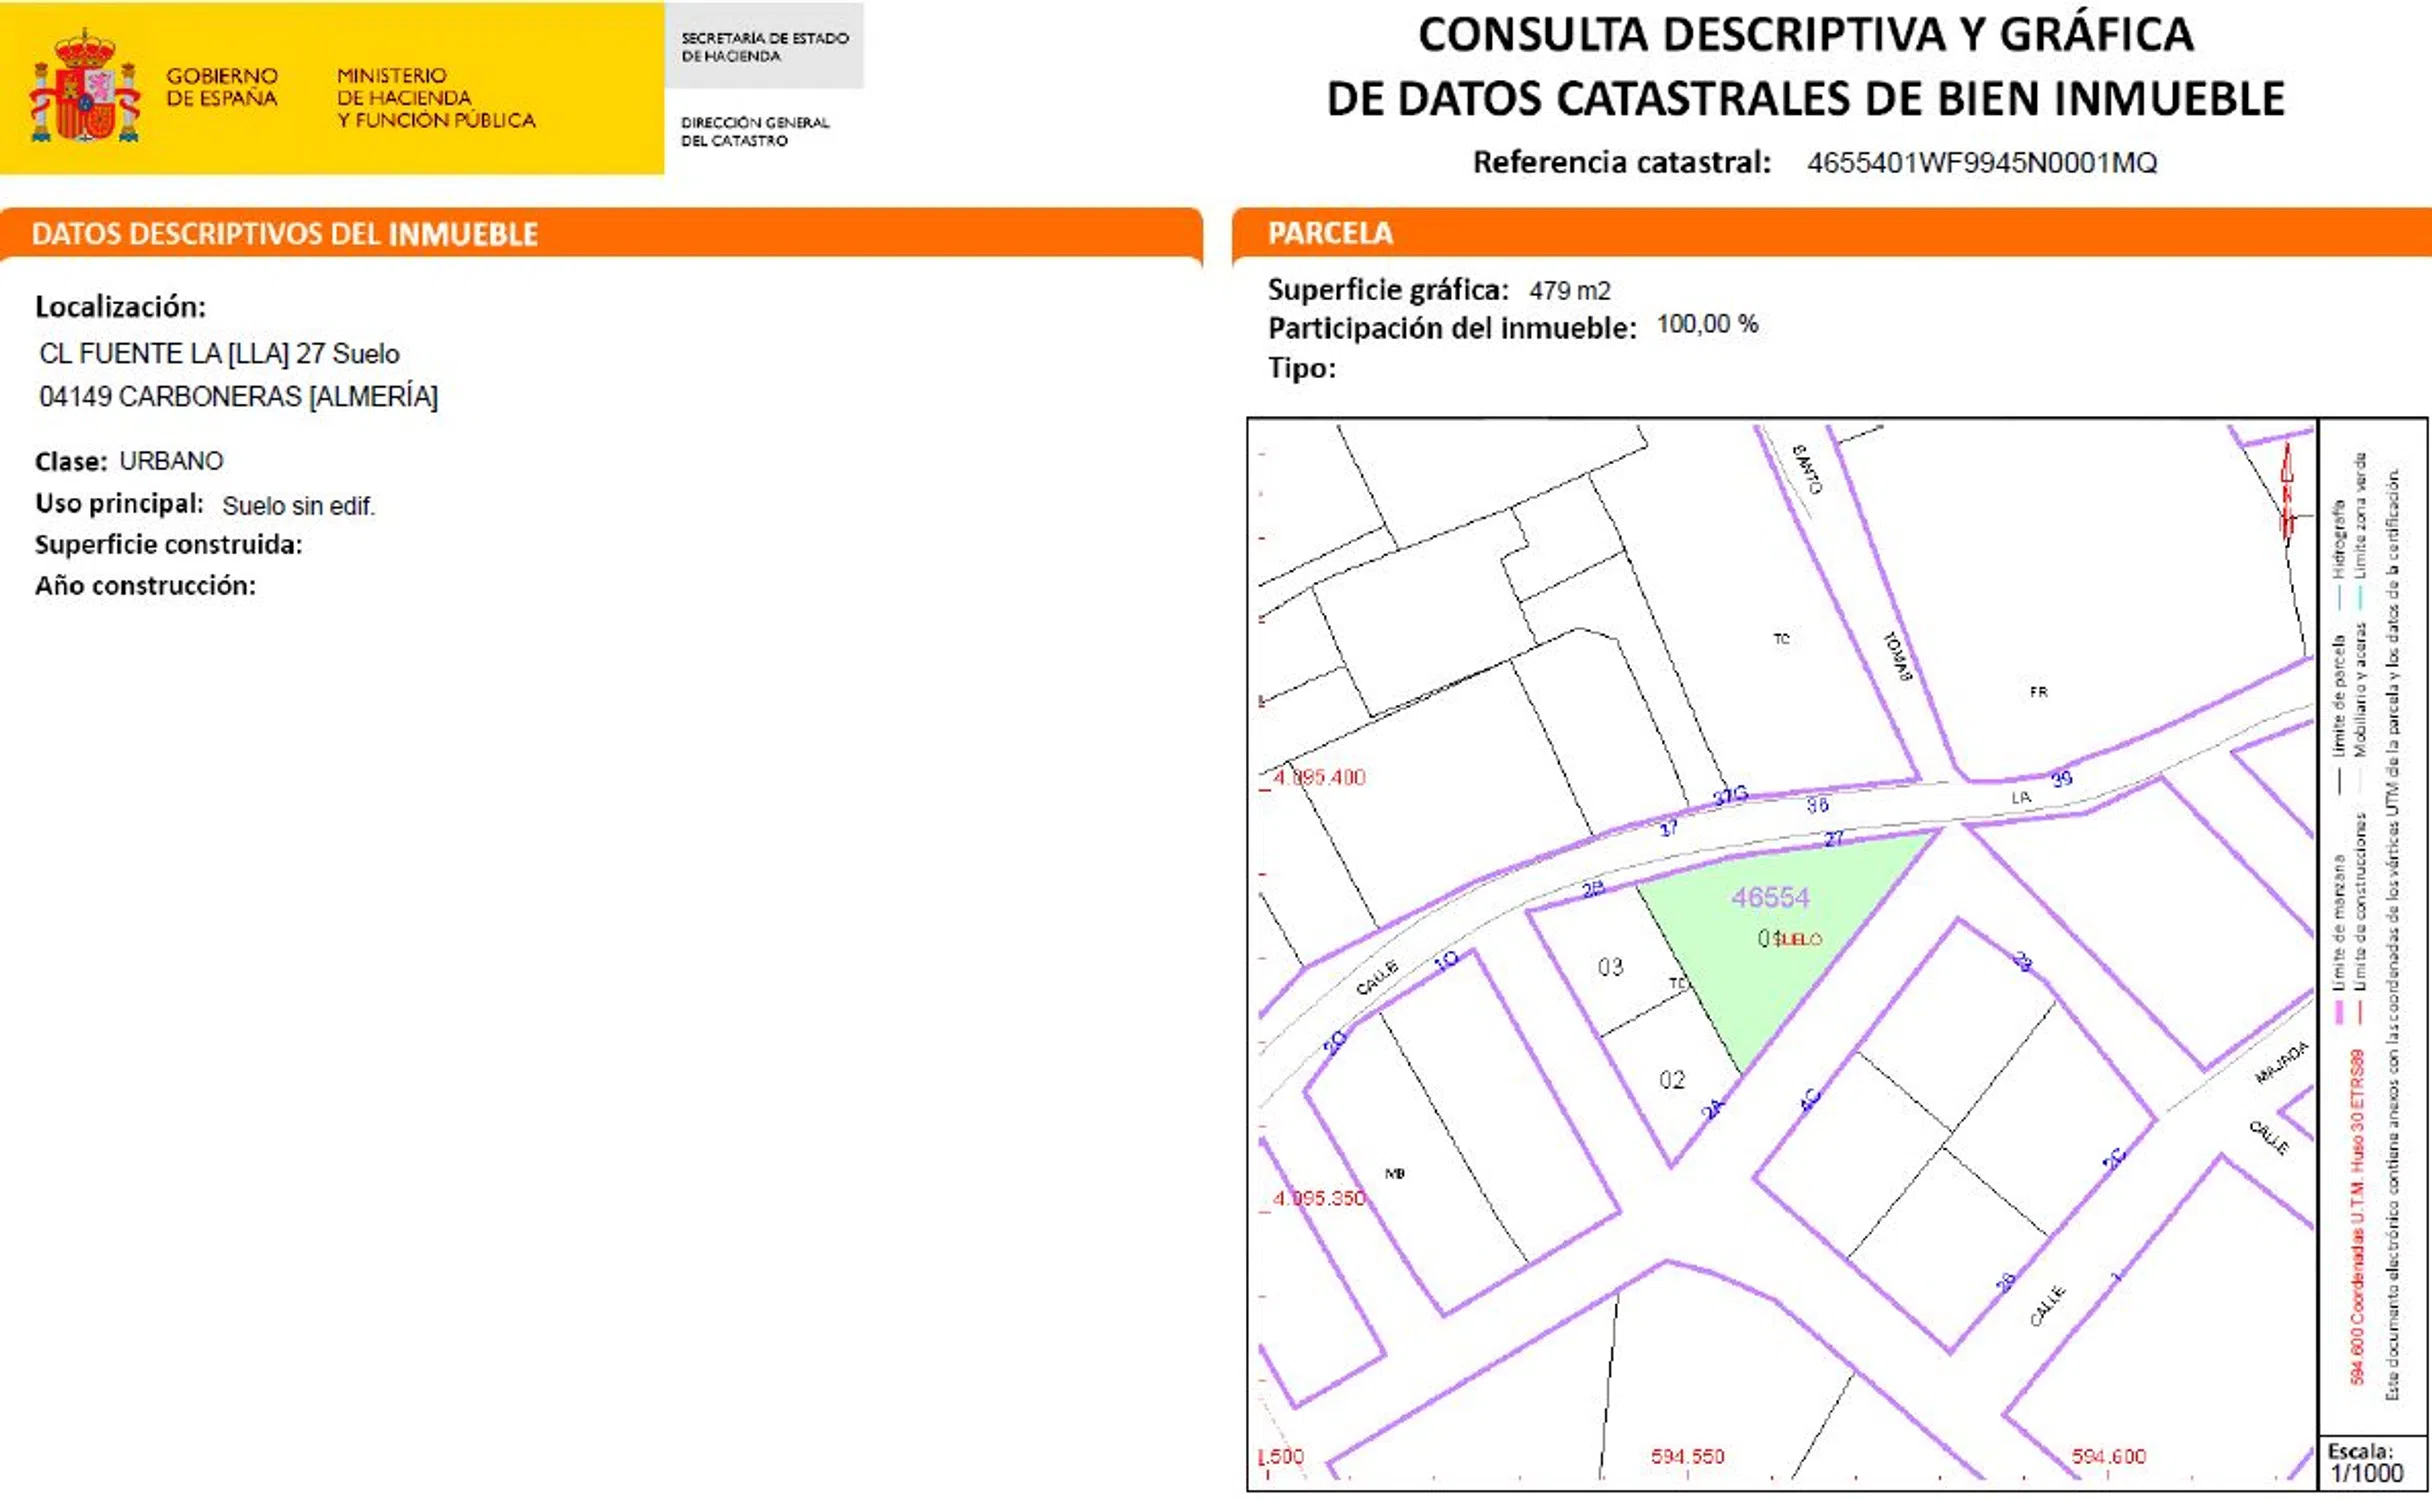This screenshot has height=1500, width=2432.
Task: Click the 479 m2 surface value
Action: pyautogui.click(x=1569, y=291)
